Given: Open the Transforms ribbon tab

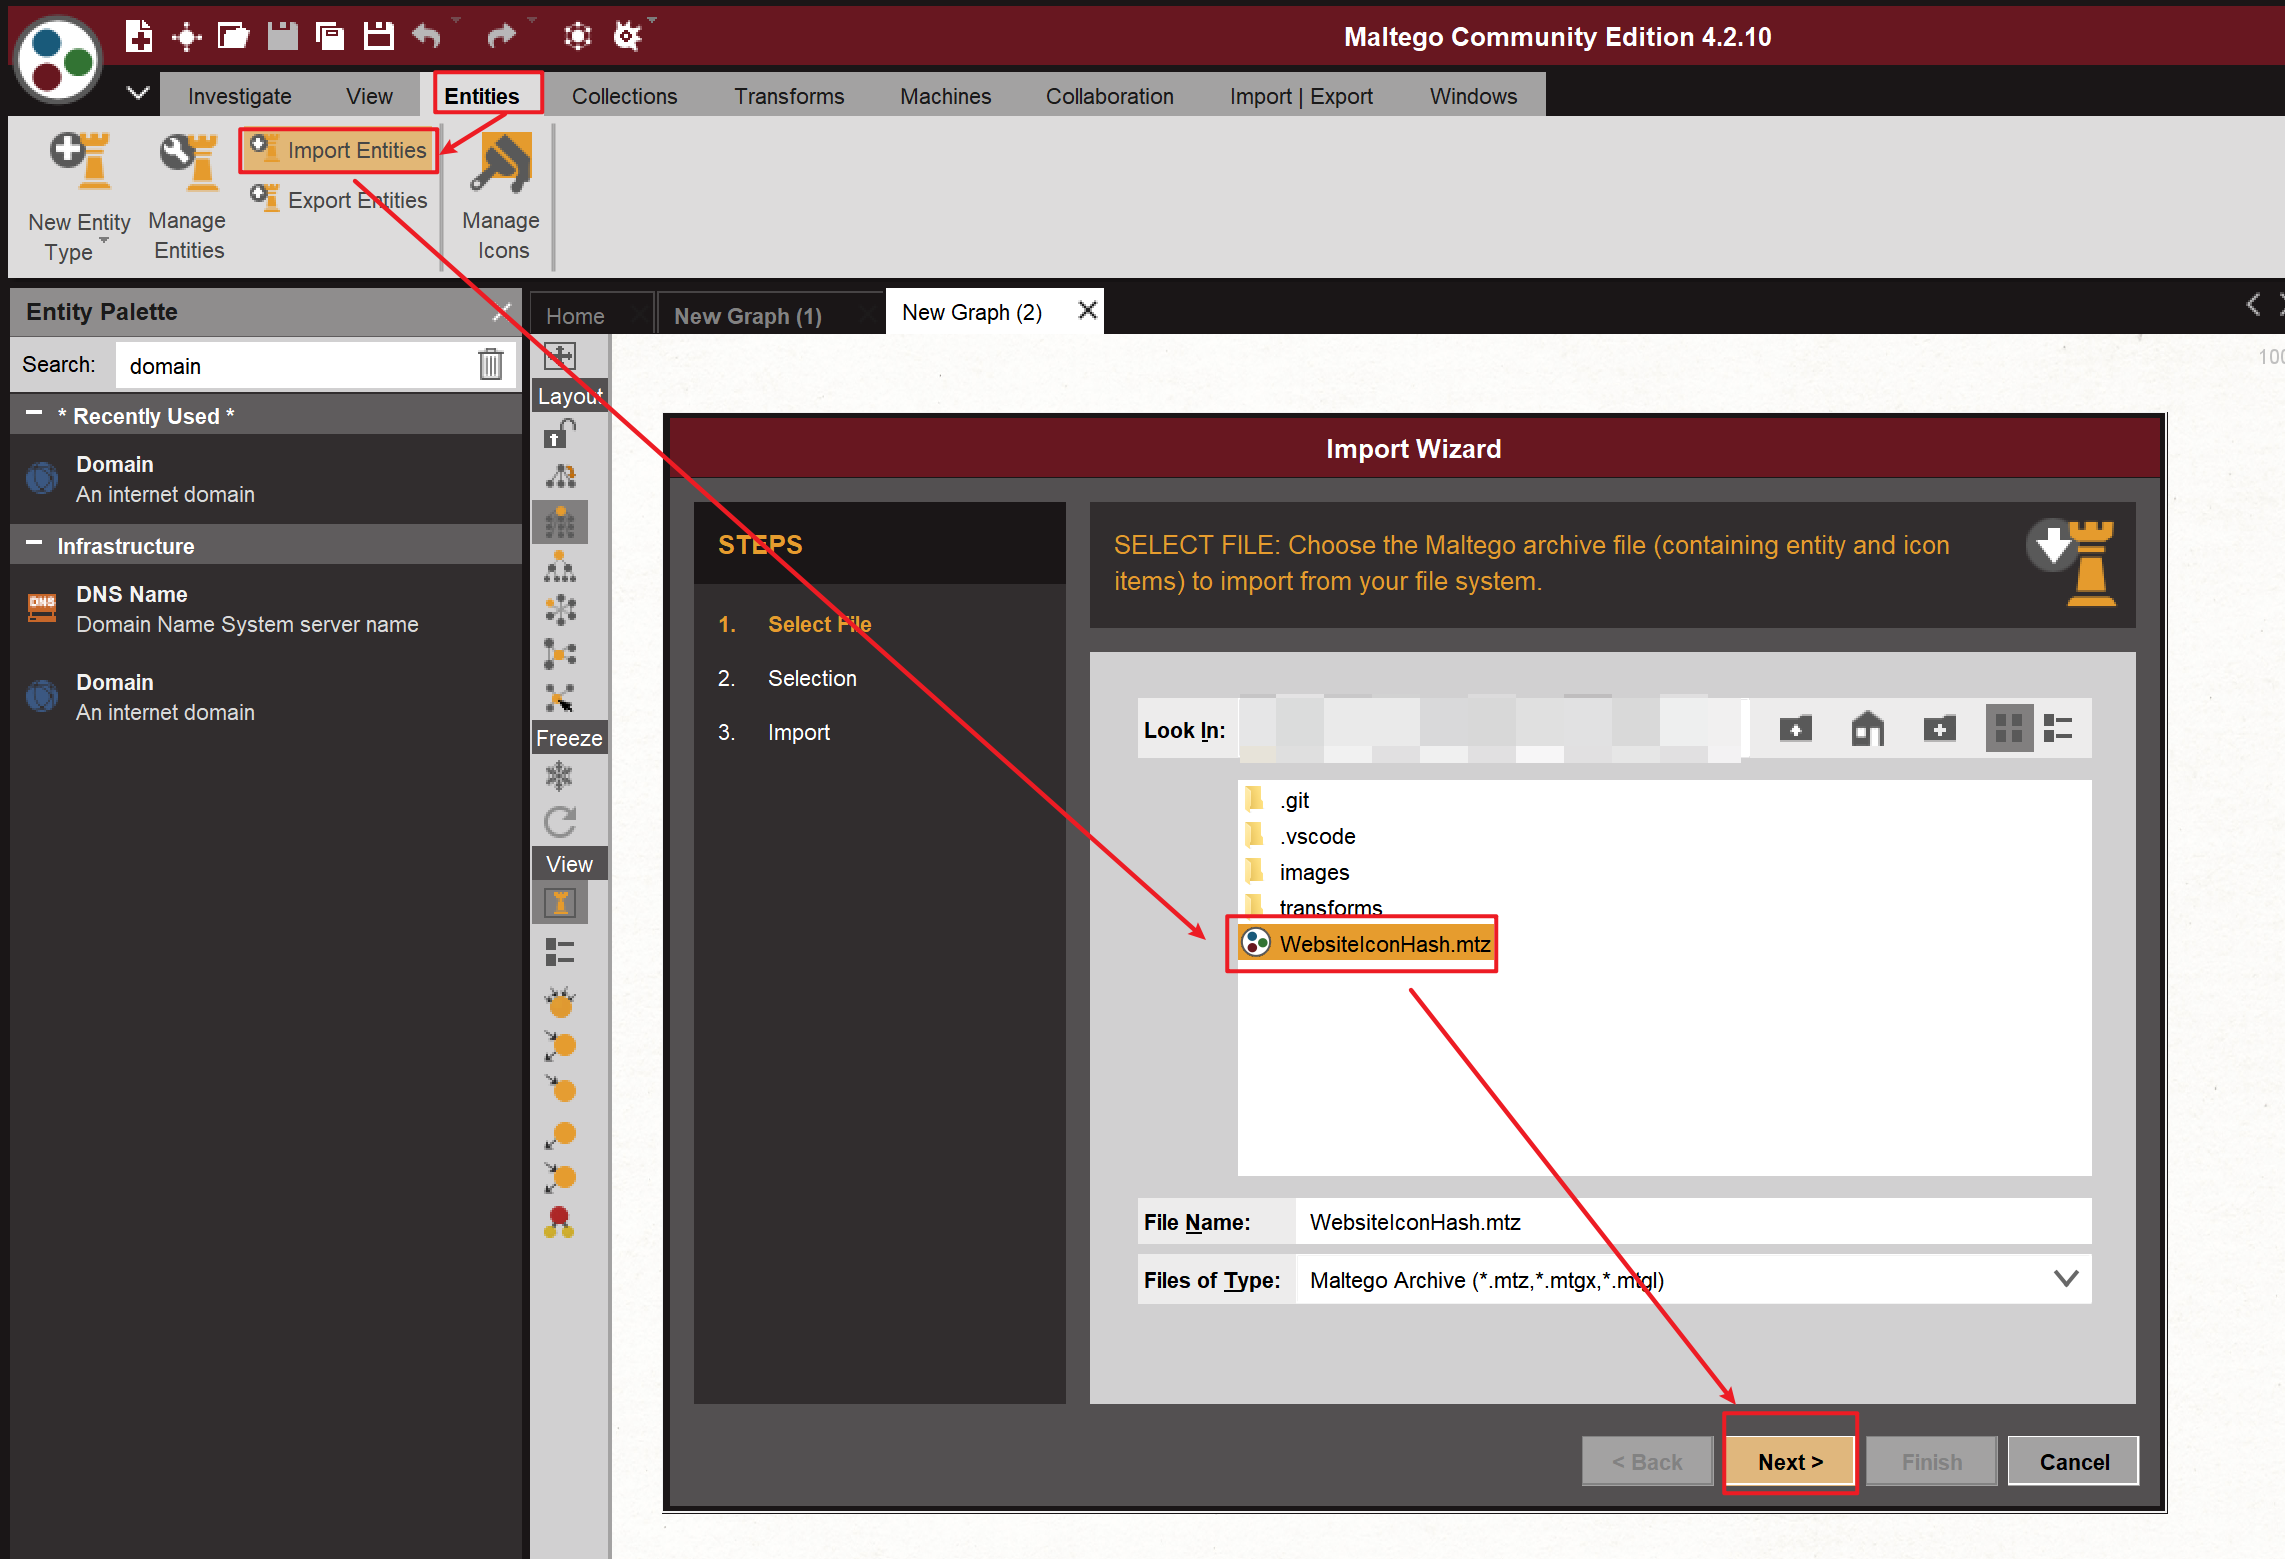Looking at the screenshot, I should point(789,96).
